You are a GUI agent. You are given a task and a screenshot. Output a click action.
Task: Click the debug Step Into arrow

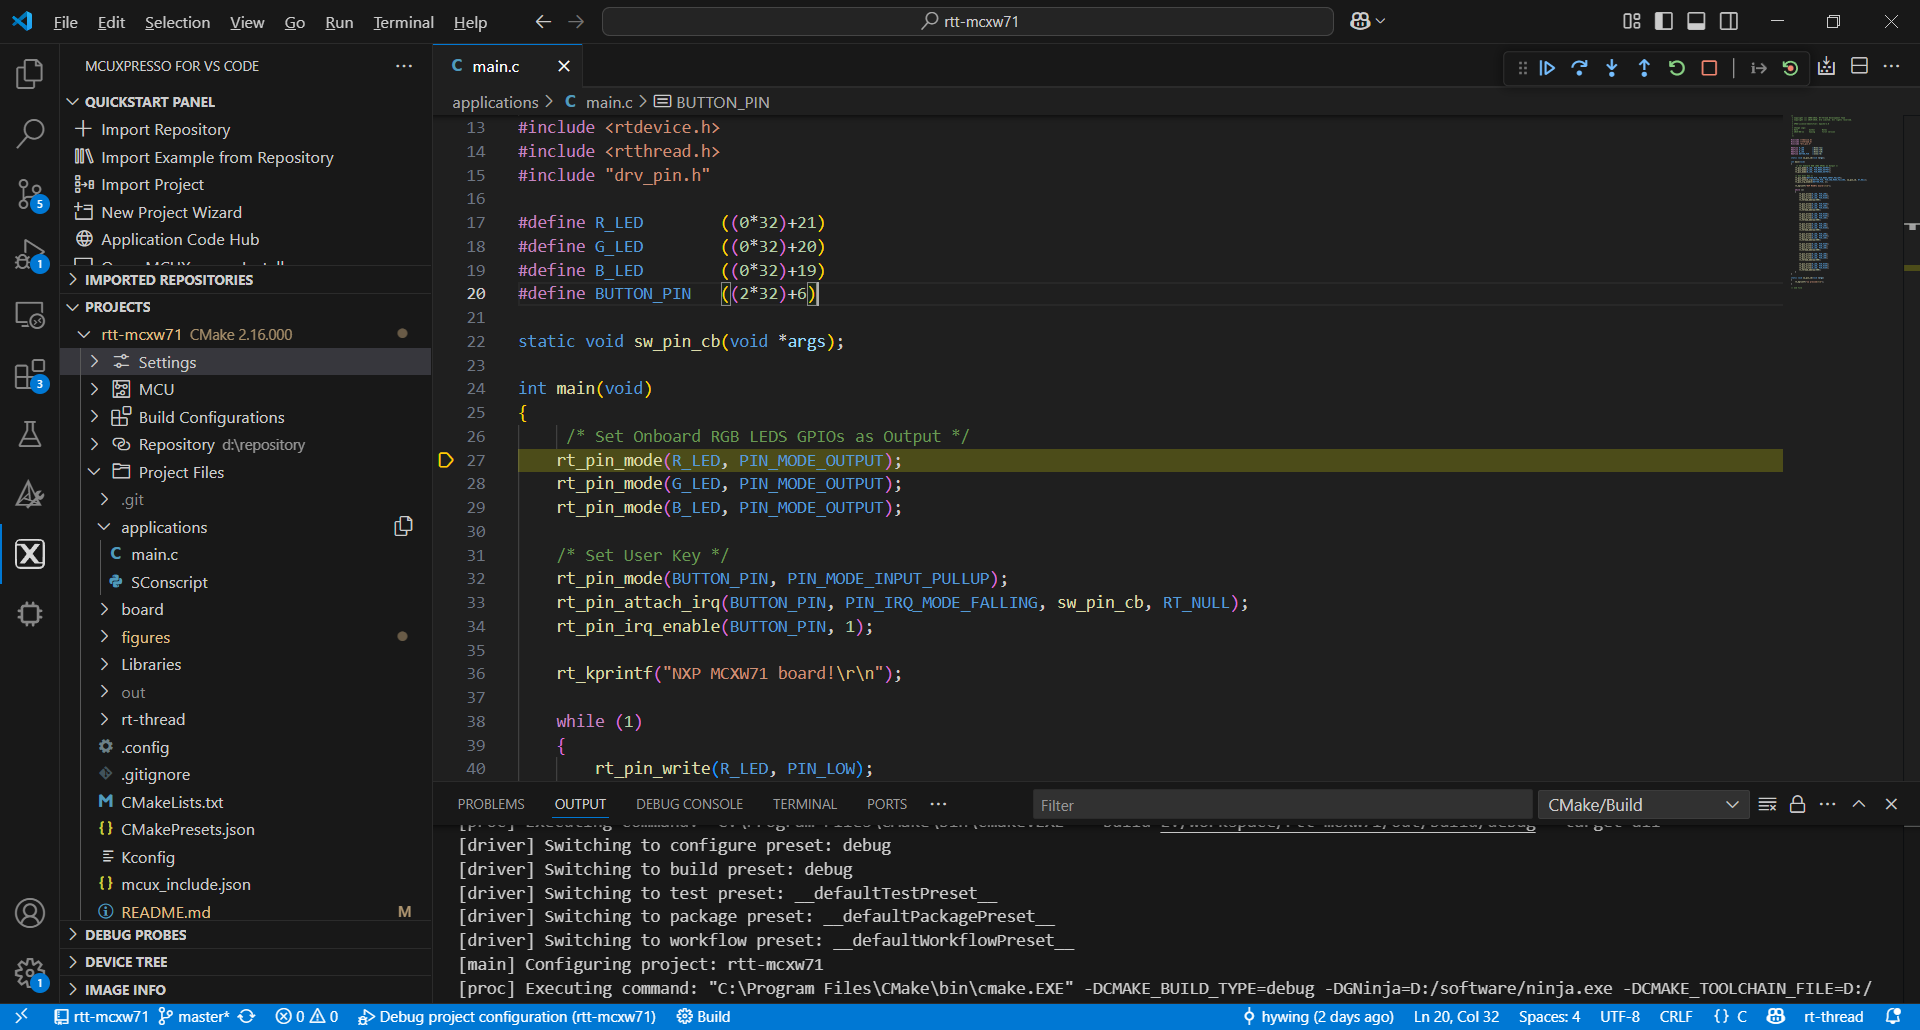pyautogui.click(x=1612, y=68)
